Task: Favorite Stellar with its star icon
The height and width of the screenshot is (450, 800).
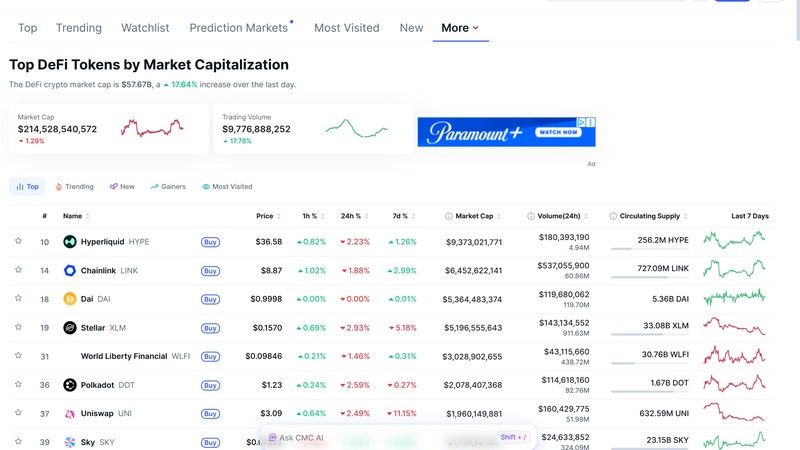Action: coord(18,327)
